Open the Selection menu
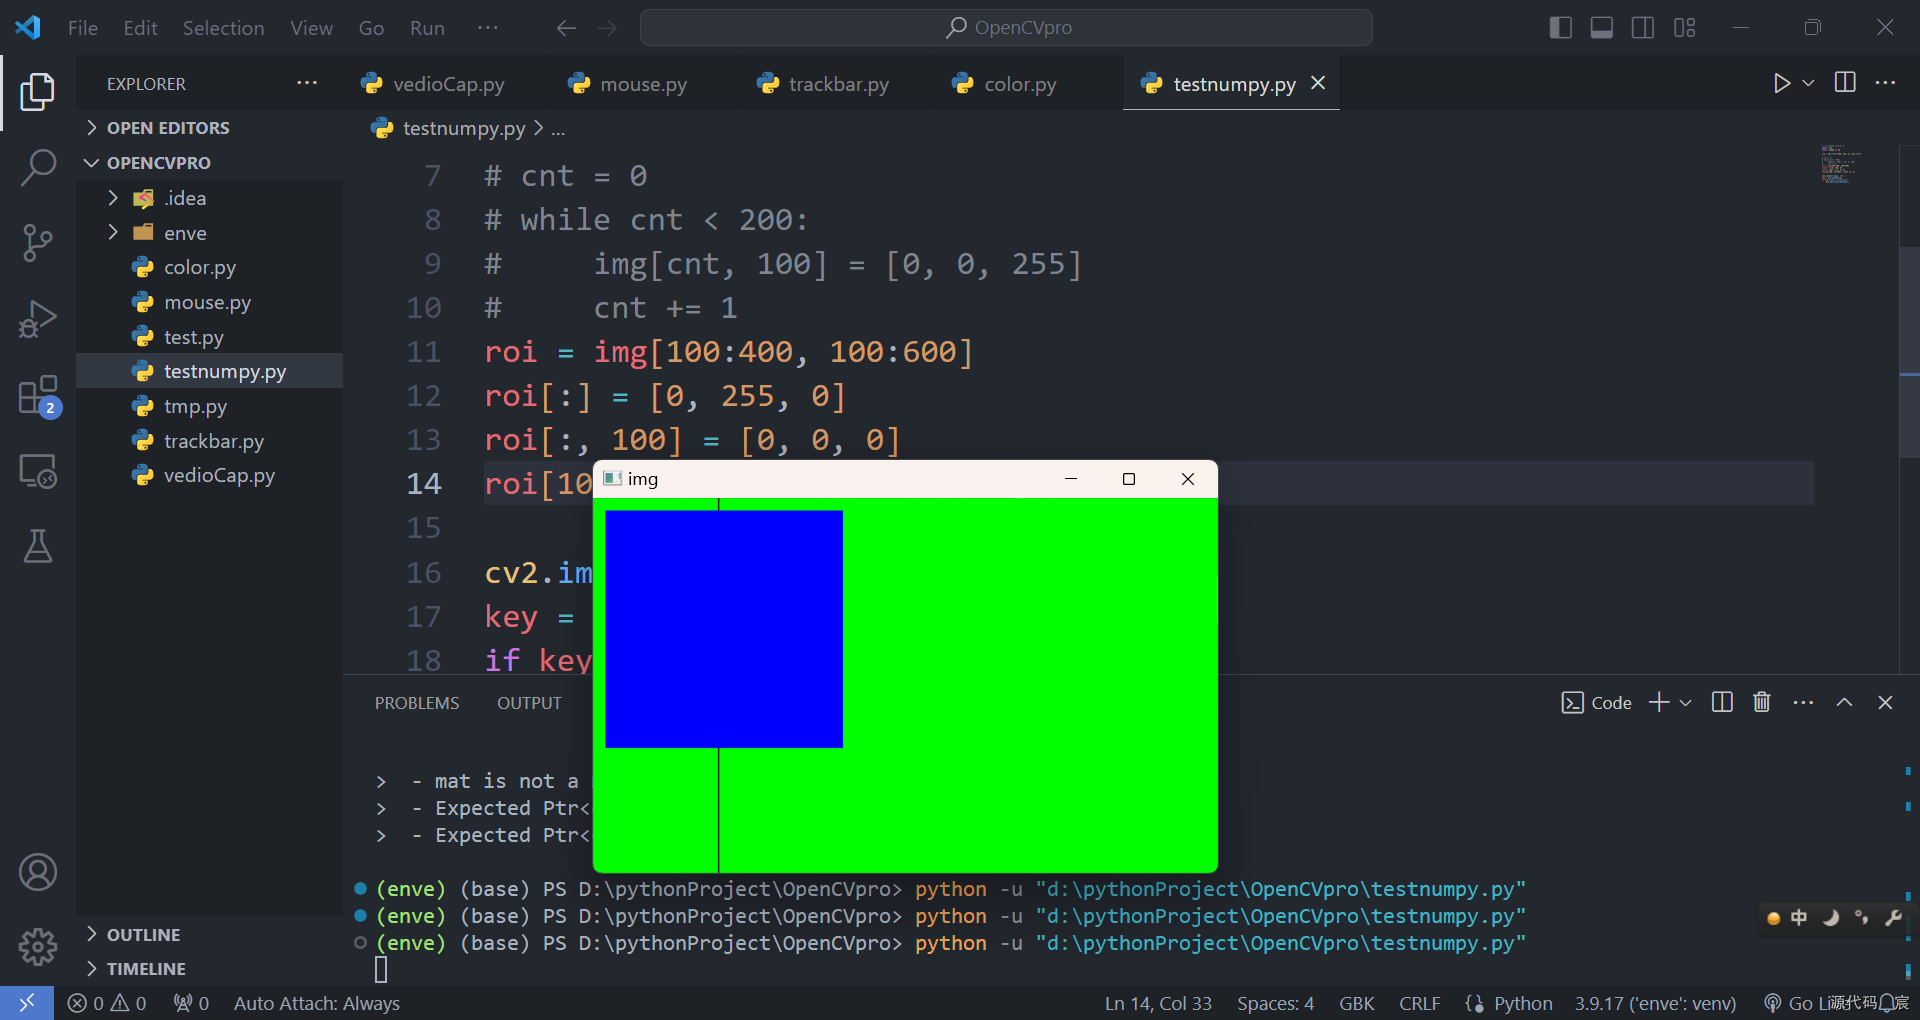This screenshot has width=1920, height=1020. (223, 28)
